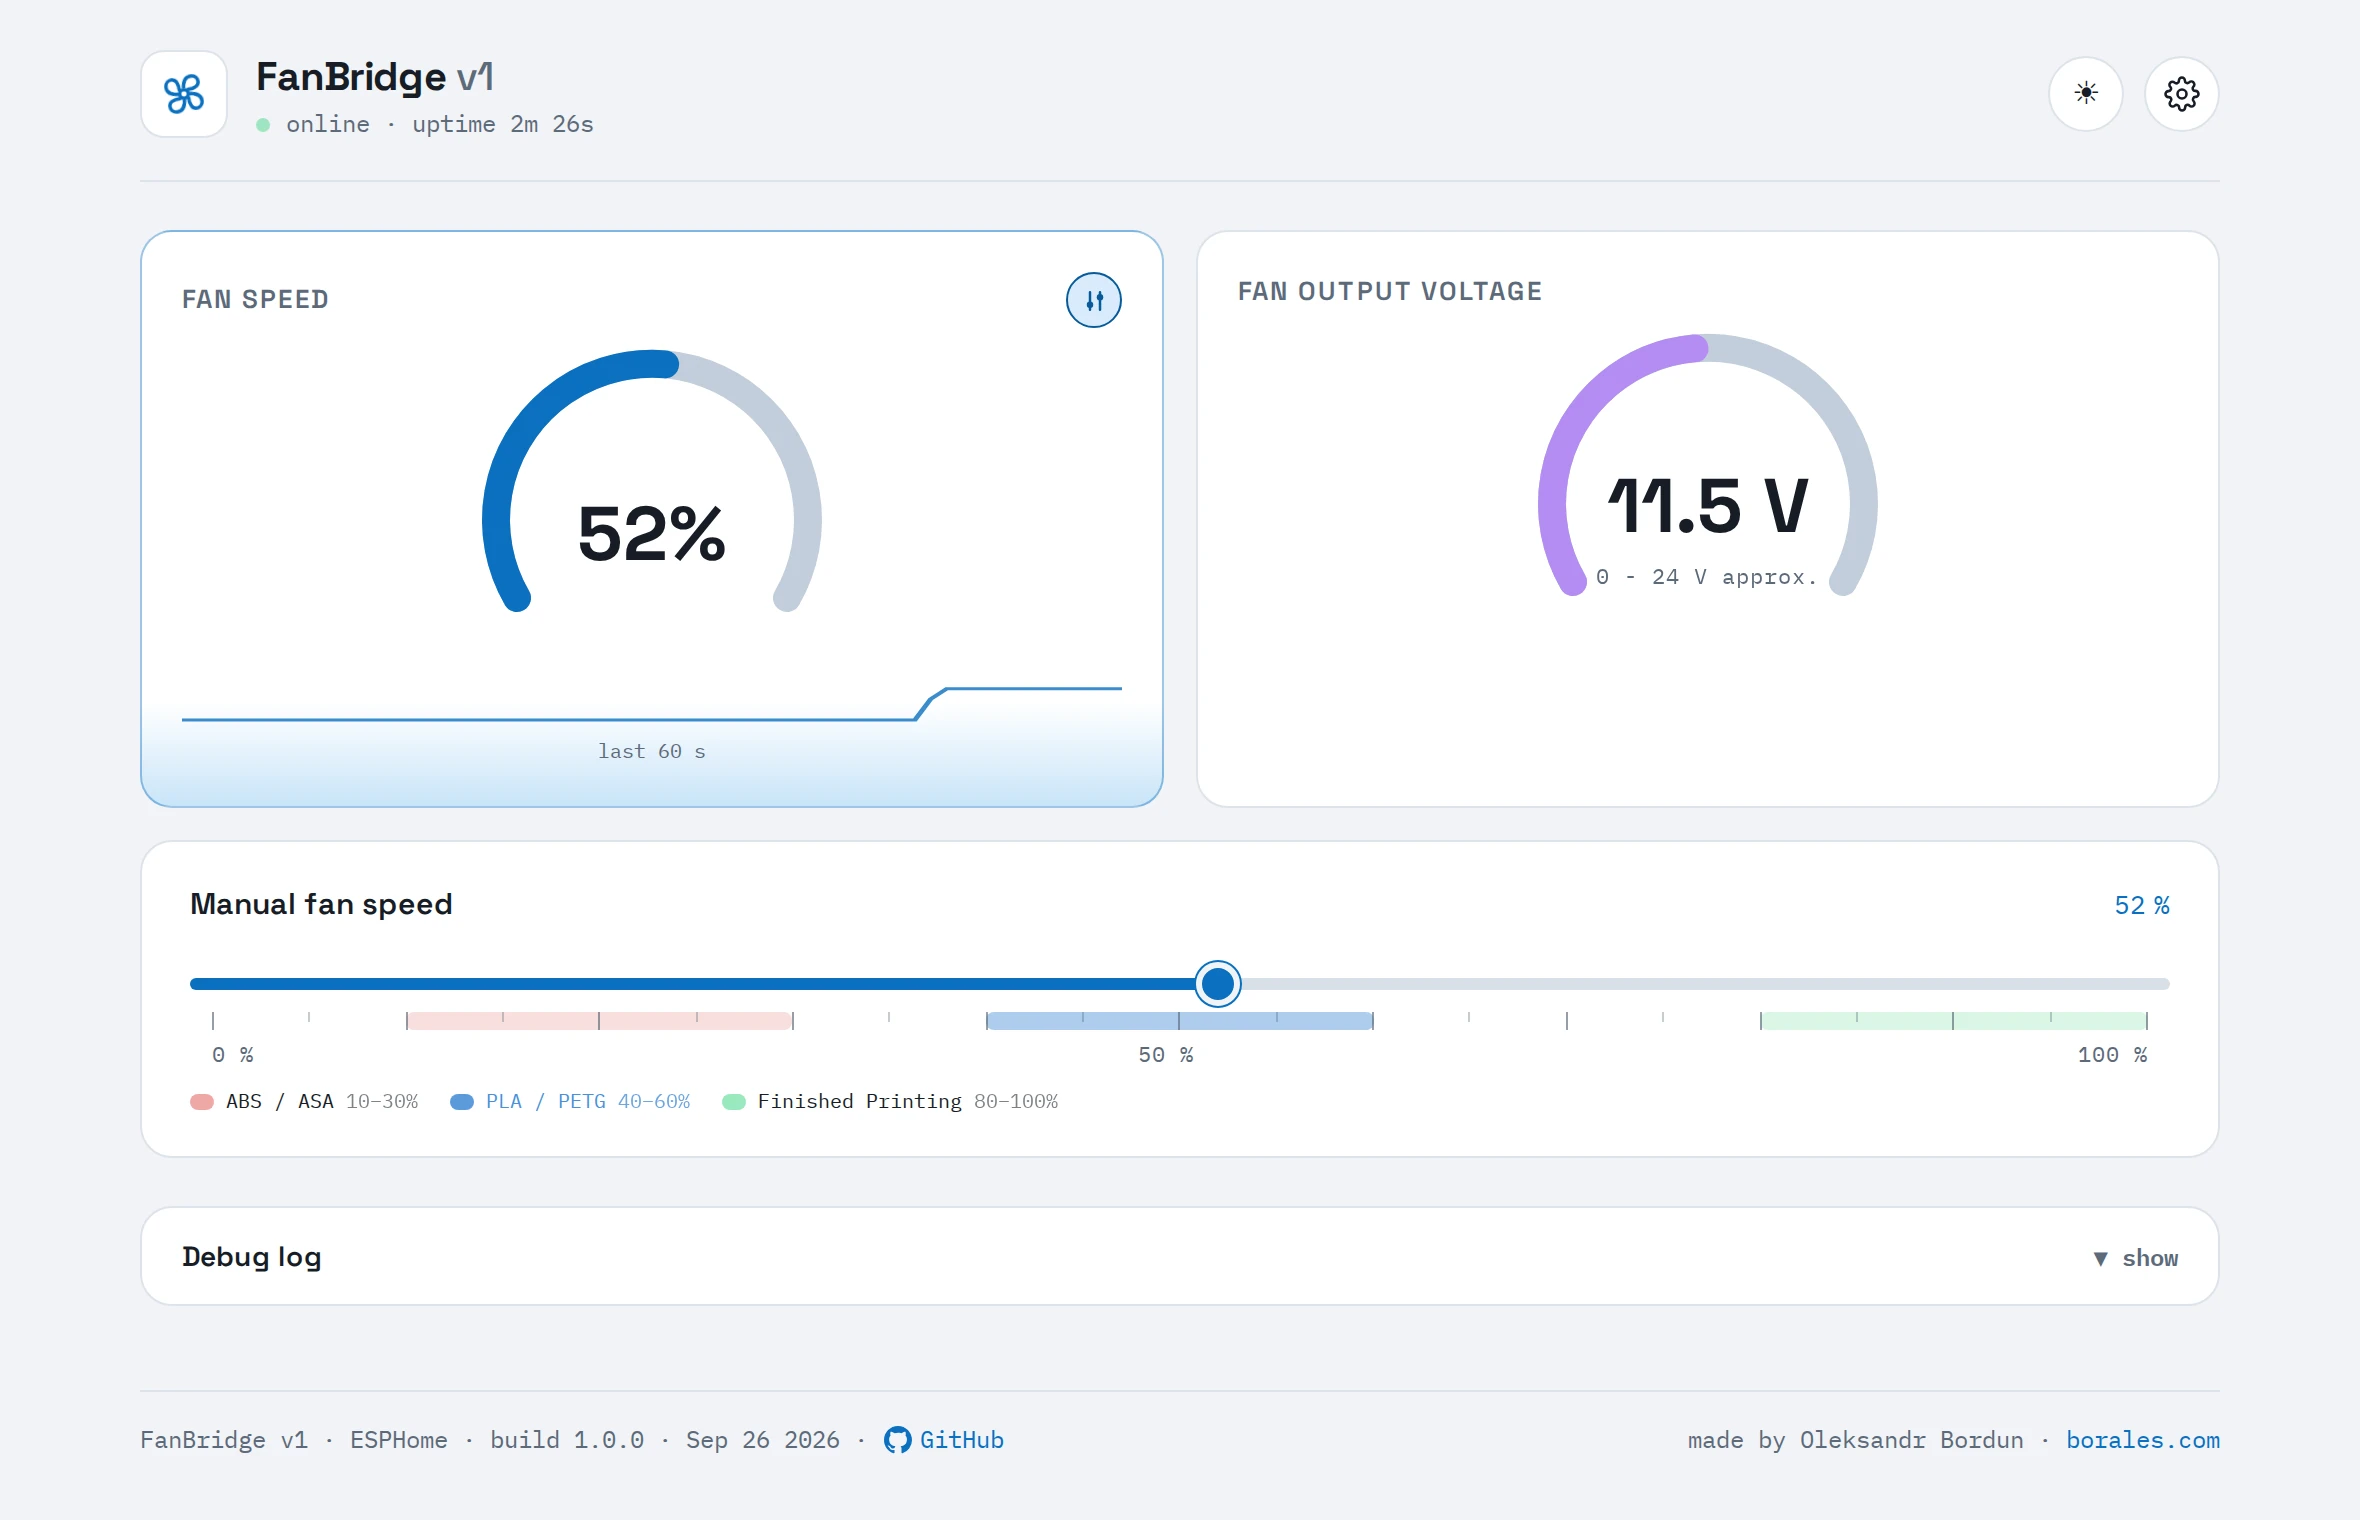Toggle light theme with the sun icon
Image resolution: width=2360 pixels, height=1520 pixels.
point(2086,94)
